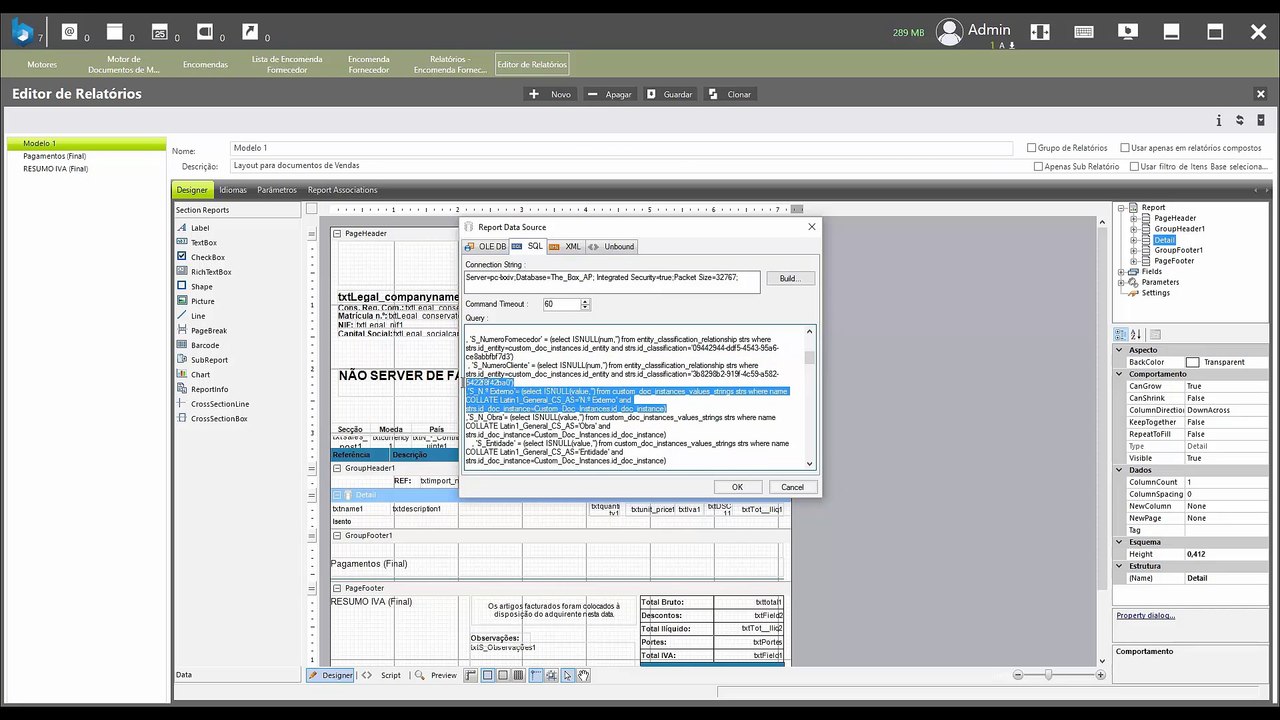The height and width of the screenshot is (720, 1280).
Task: Open the Idiomas tab
Action: click(232, 190)
